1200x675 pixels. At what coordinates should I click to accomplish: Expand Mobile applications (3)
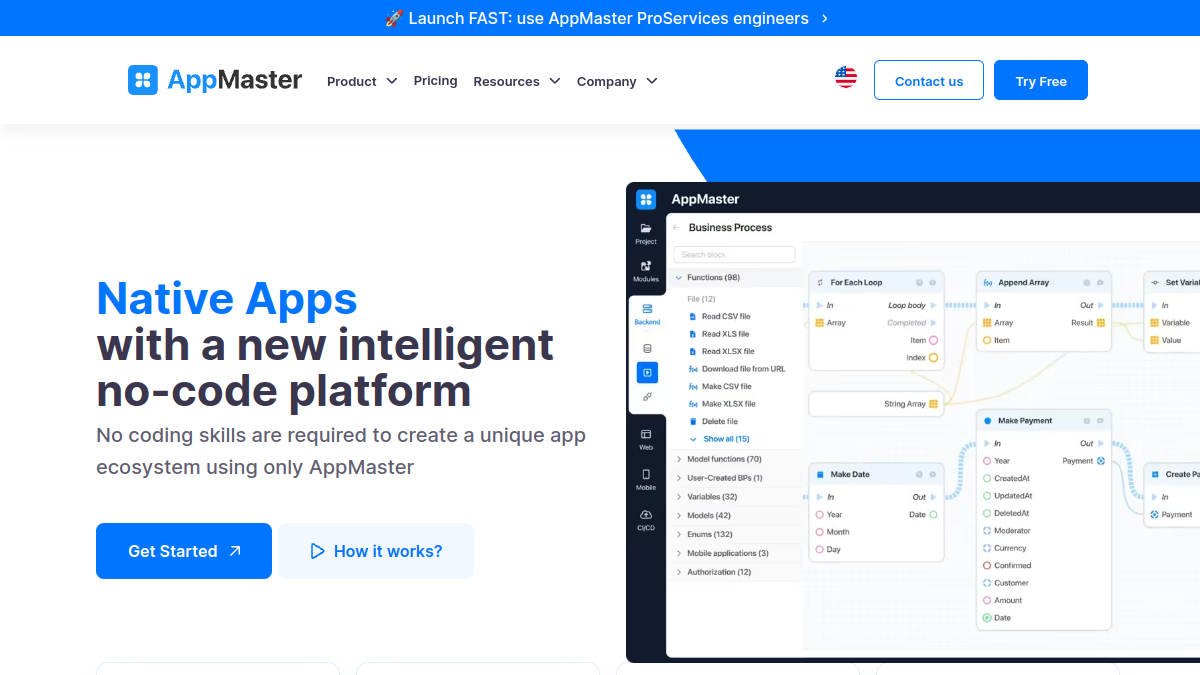point(736,553)
